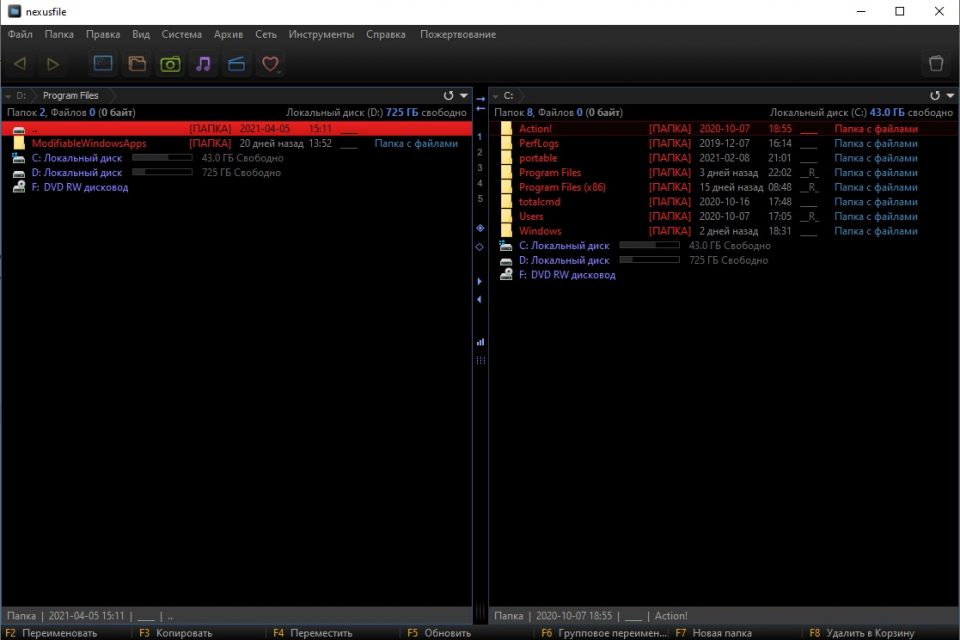Screen dimensions: 960x640
Task: Refresh the left panel with its reload icon
Action: pos(449,96)
